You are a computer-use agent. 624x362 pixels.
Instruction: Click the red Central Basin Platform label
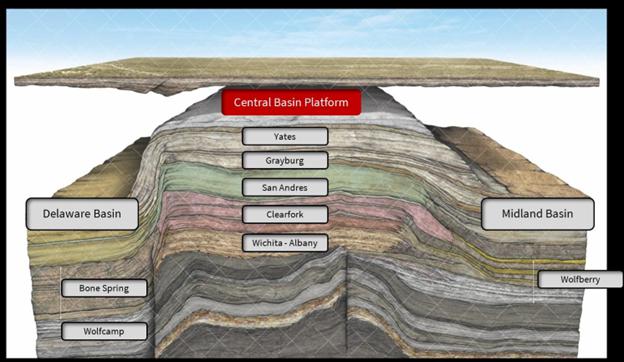point(291,102)
